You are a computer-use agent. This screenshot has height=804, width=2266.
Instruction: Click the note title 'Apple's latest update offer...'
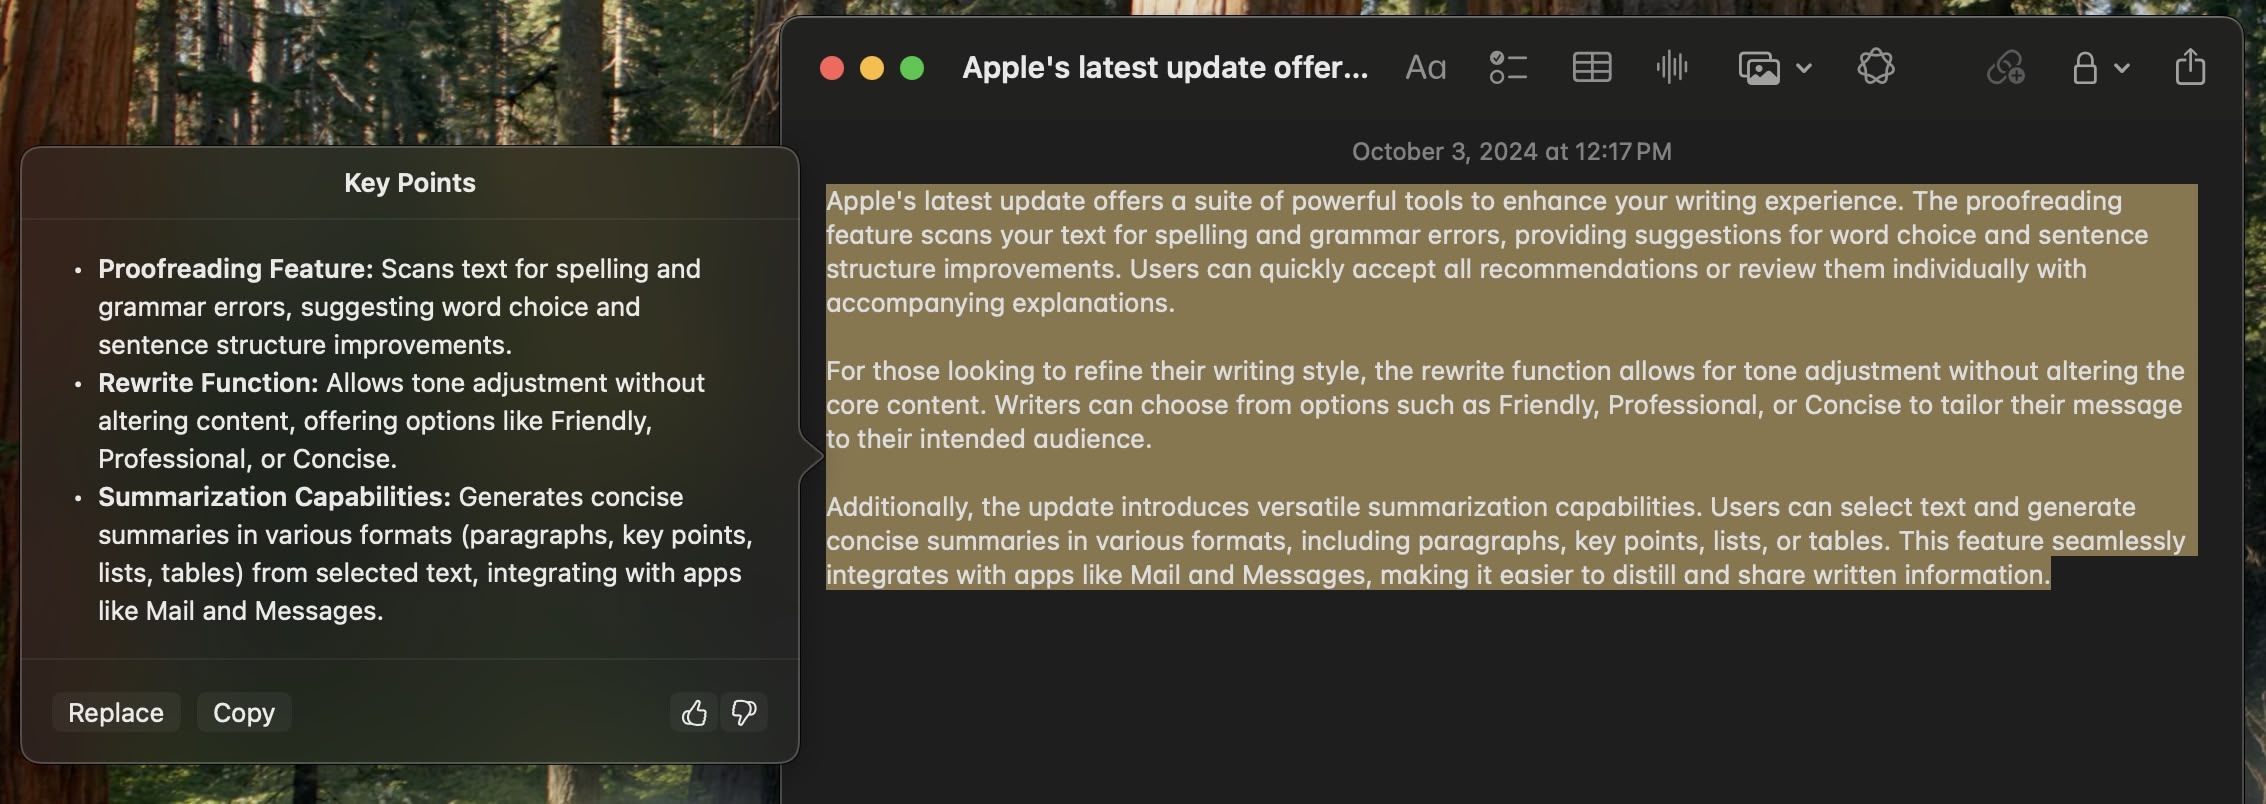1165,67
